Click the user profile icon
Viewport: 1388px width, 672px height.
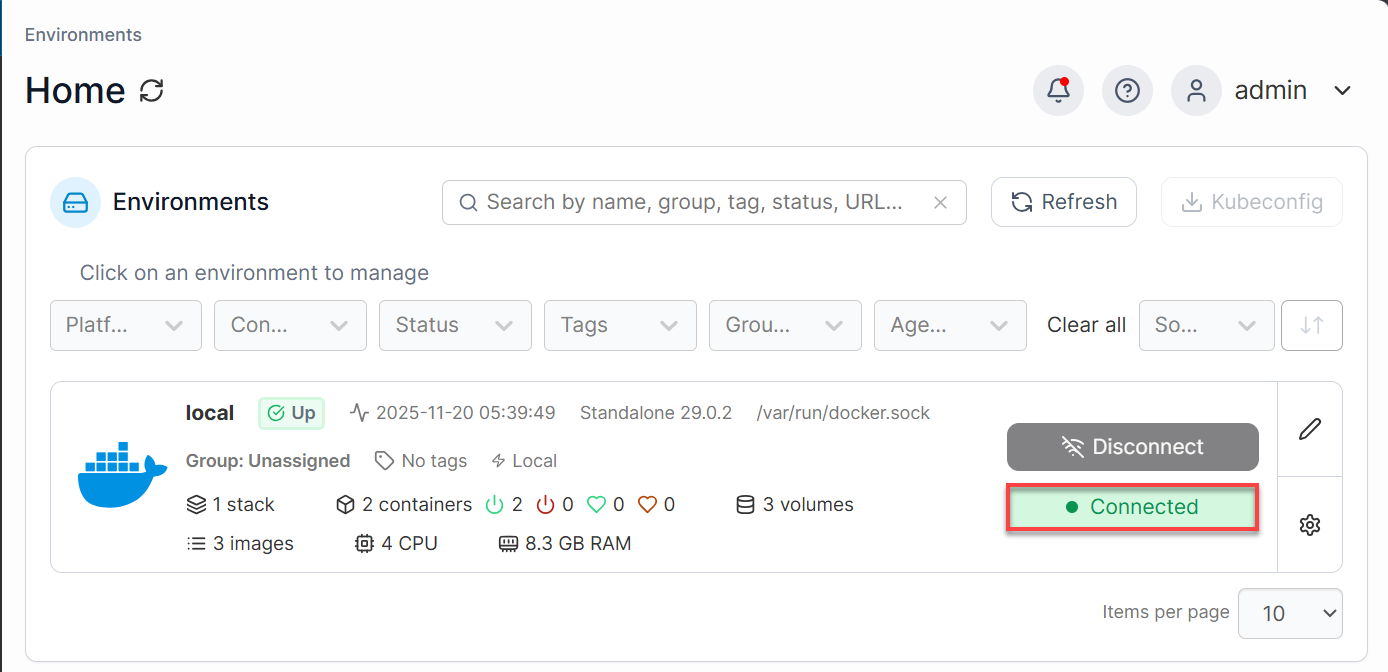1196,90
